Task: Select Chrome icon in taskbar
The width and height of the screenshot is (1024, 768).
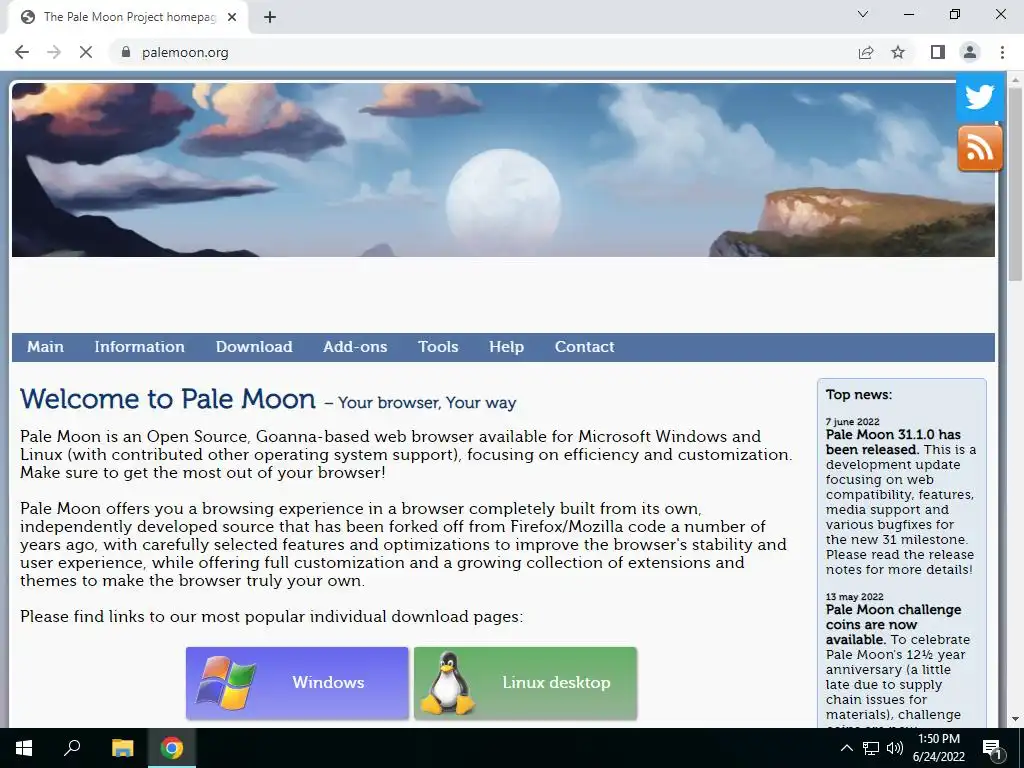Action: (172, 748)
